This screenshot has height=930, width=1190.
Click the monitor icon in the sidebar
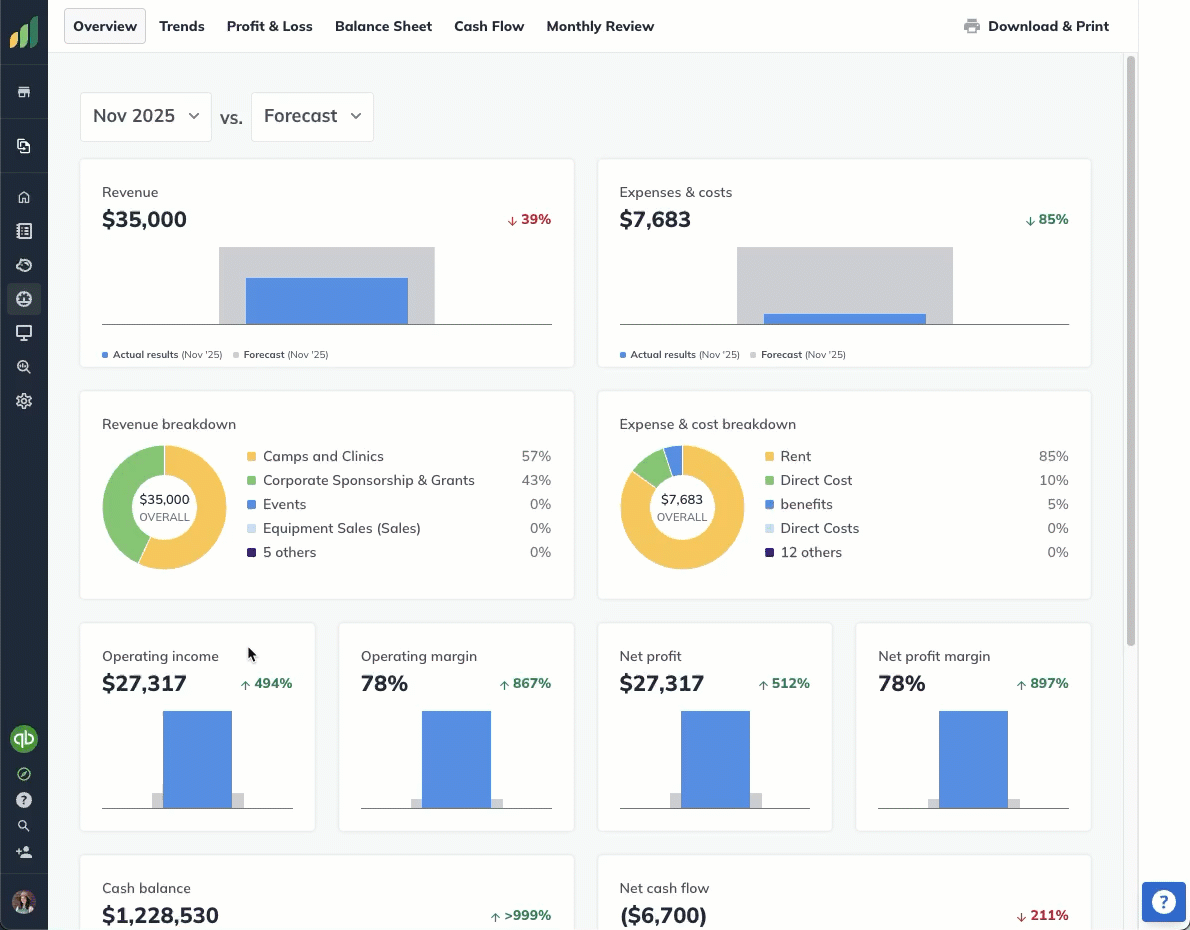(x=24, y=333)
